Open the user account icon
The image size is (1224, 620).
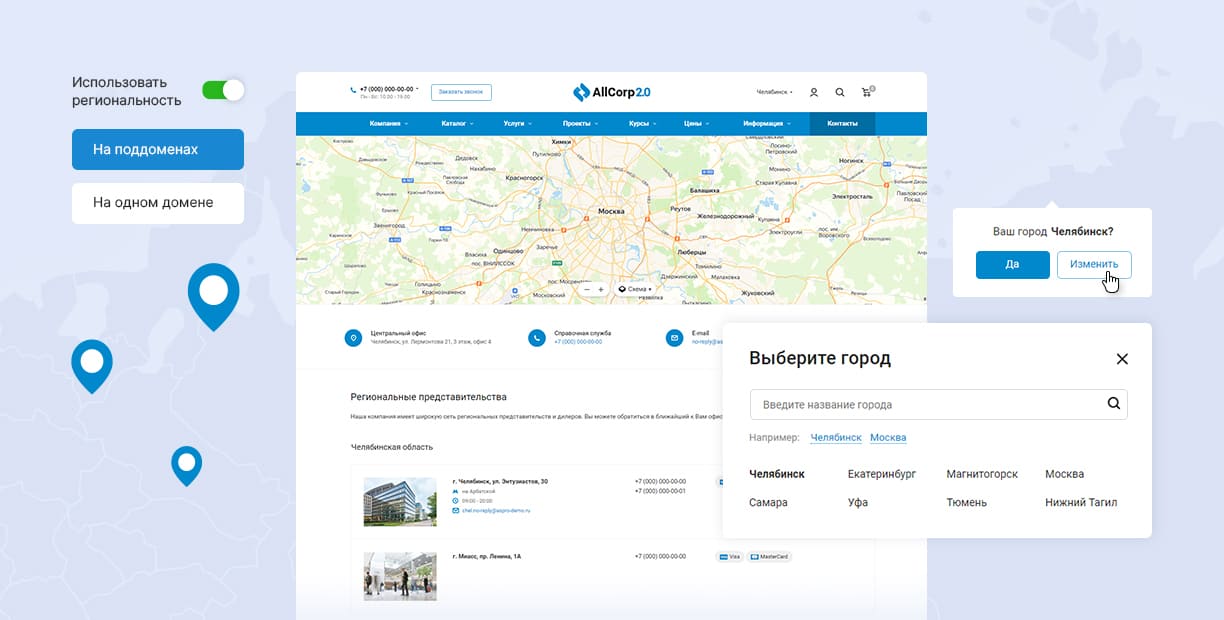[x=814, y=92]
